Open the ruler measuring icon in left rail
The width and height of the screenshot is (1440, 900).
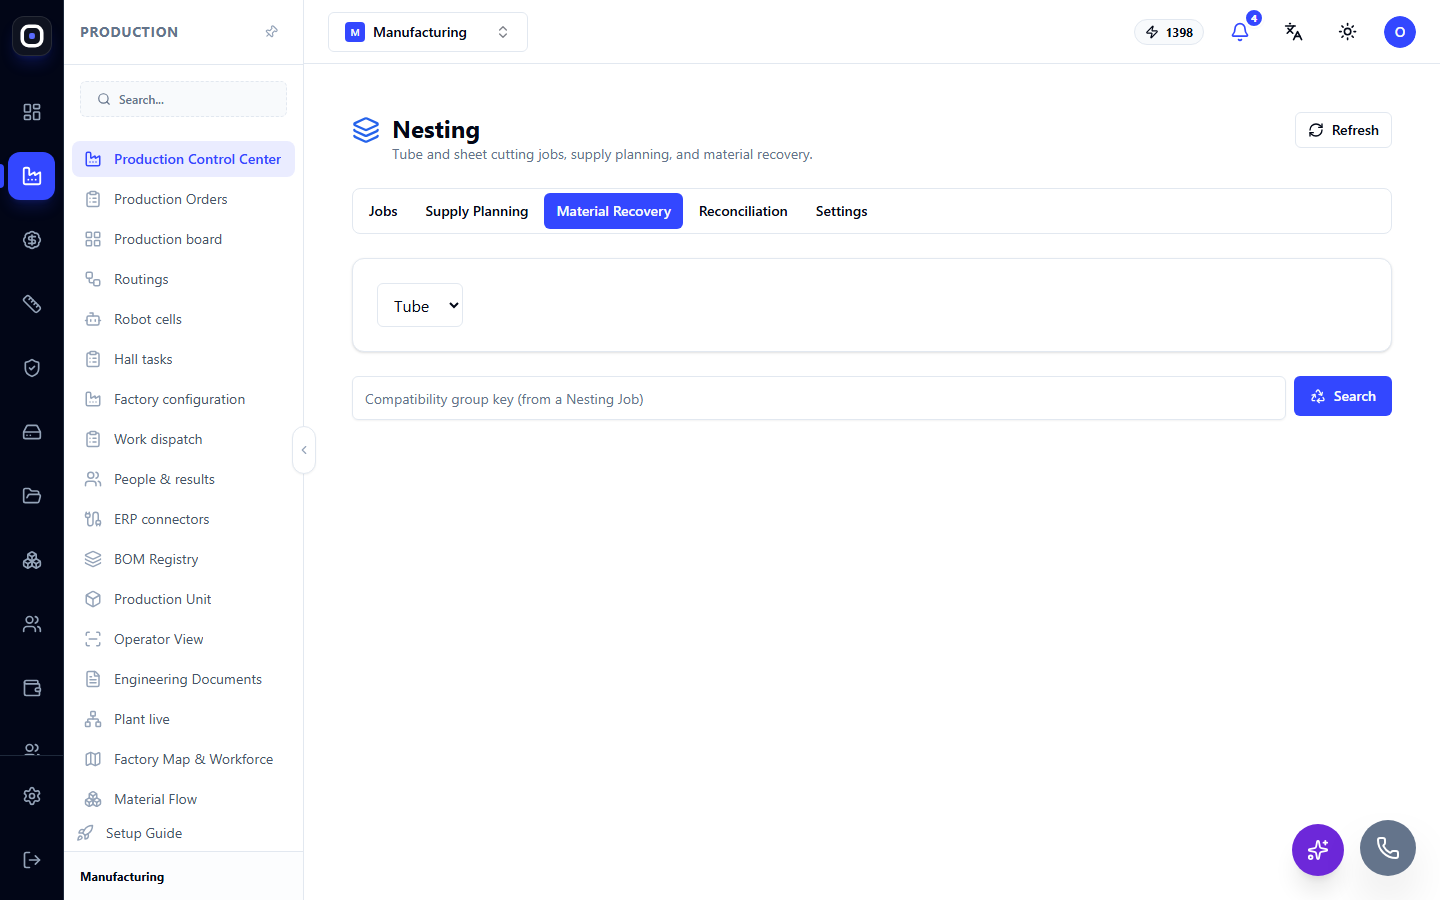pos(32,304)
